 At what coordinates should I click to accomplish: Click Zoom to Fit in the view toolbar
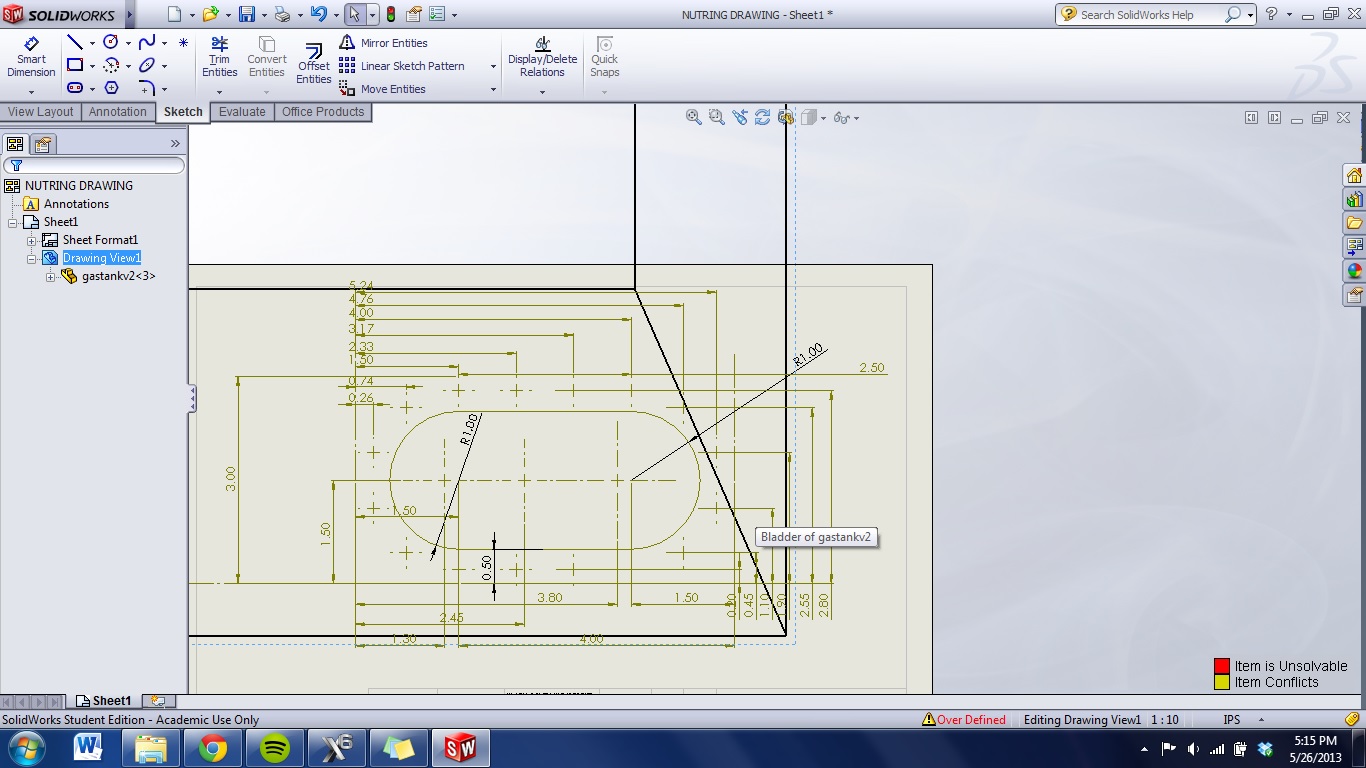click(693, 117)
